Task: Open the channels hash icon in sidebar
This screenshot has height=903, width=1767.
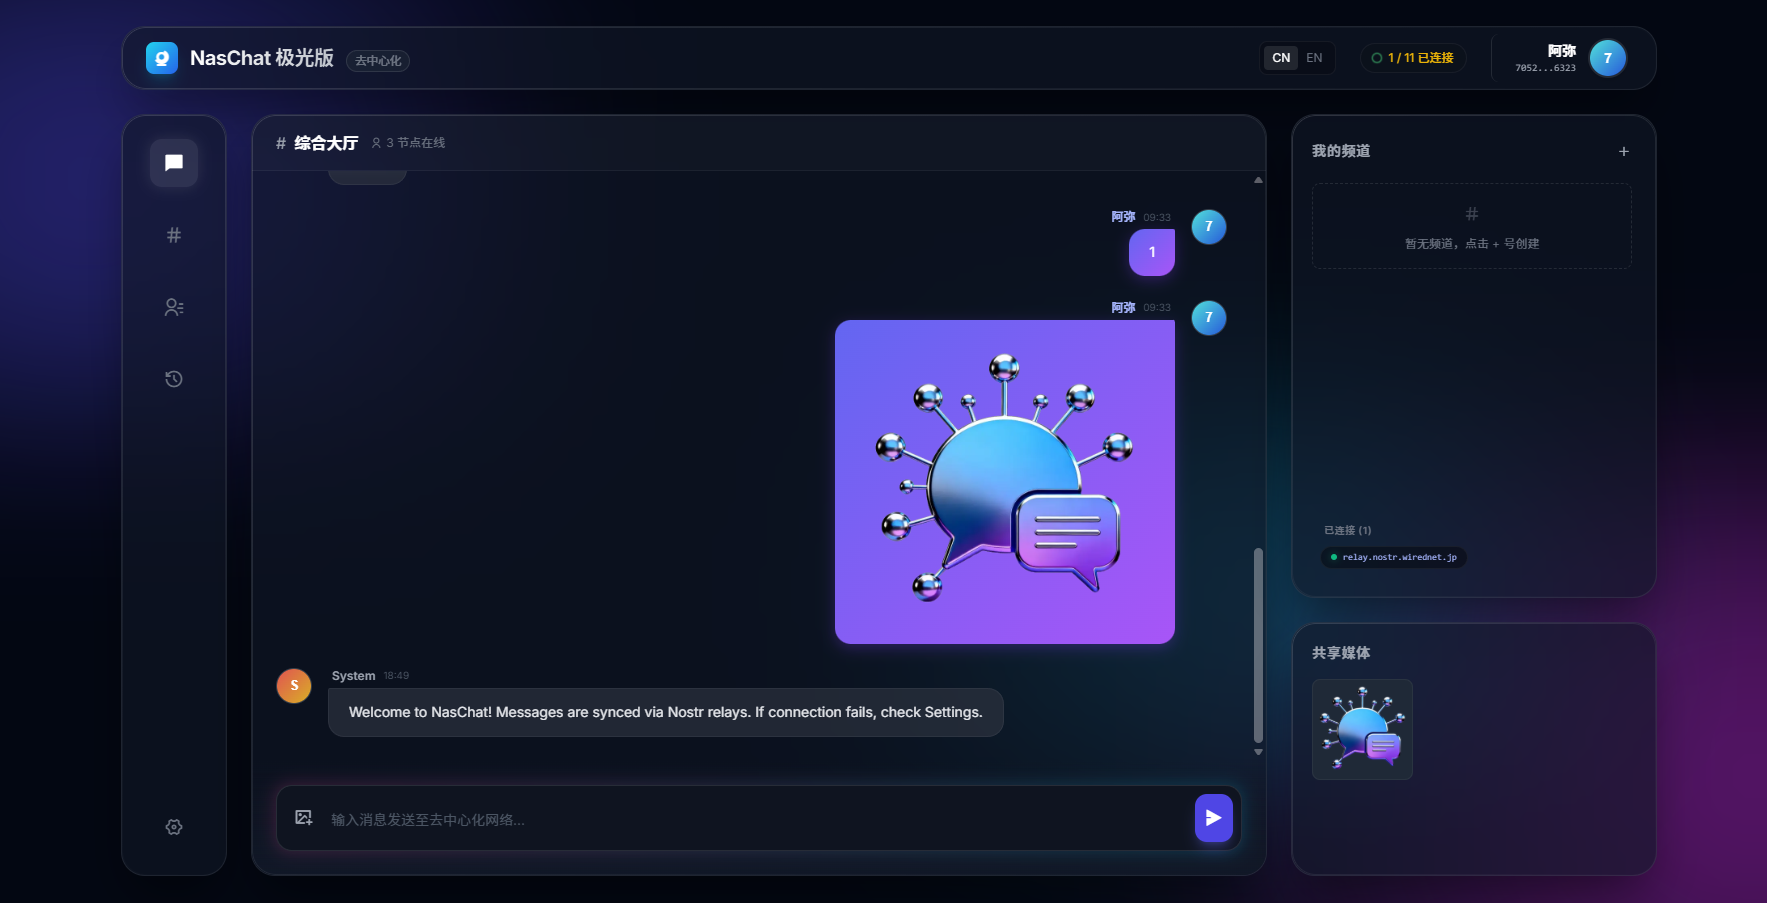Action: click(173, 235)
